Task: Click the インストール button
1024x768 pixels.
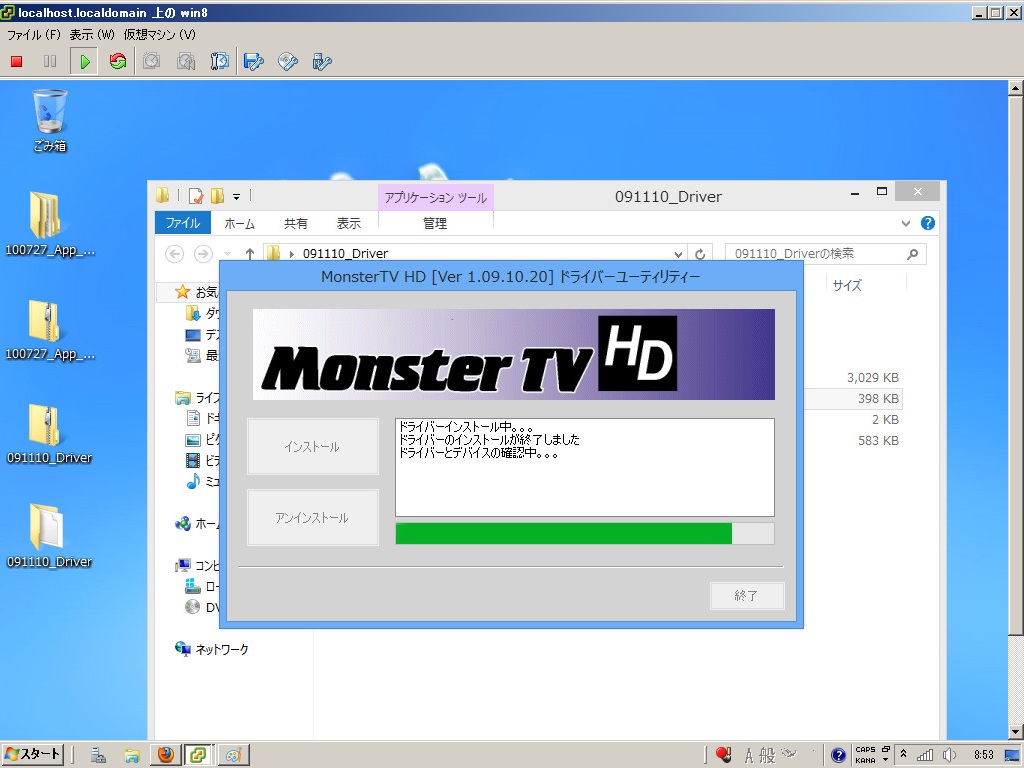Action: pyautogui.click(x=312, y=447)
